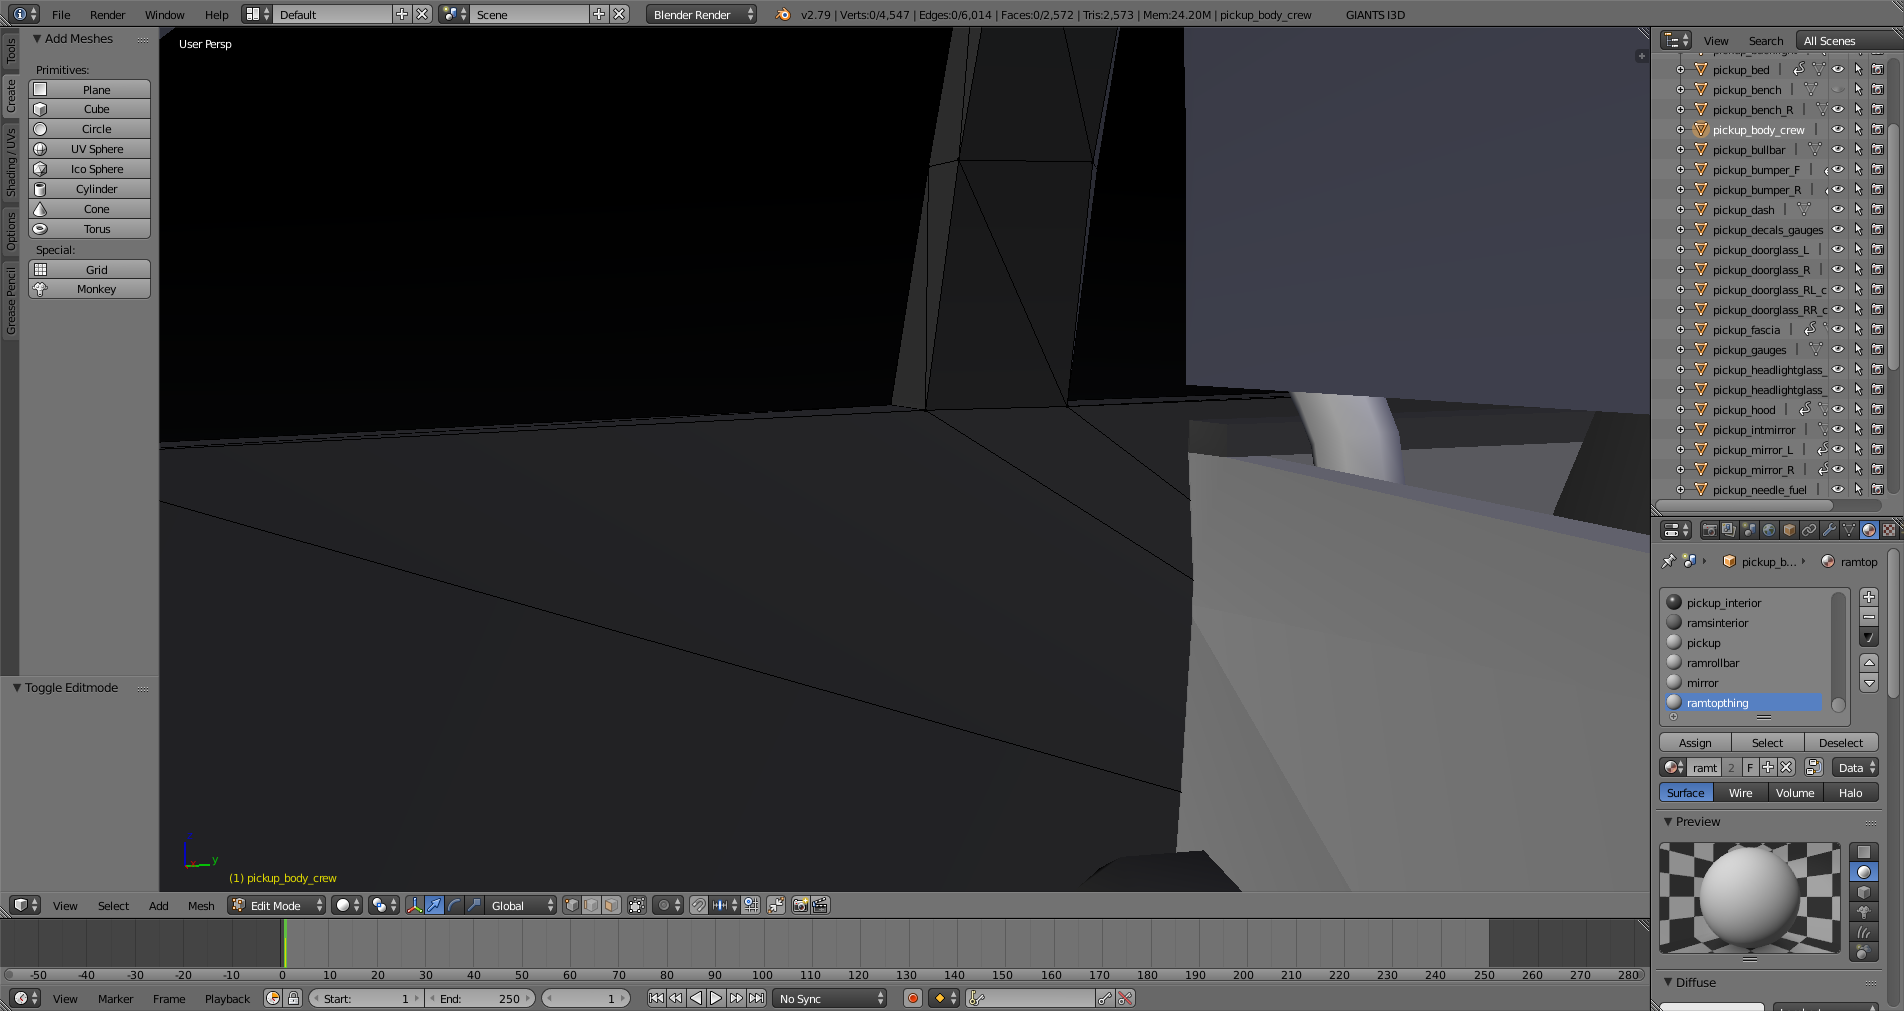Open the Edit Mode selector dropdown
The image size is (1904, 1011).
click(x=277, y=905)
